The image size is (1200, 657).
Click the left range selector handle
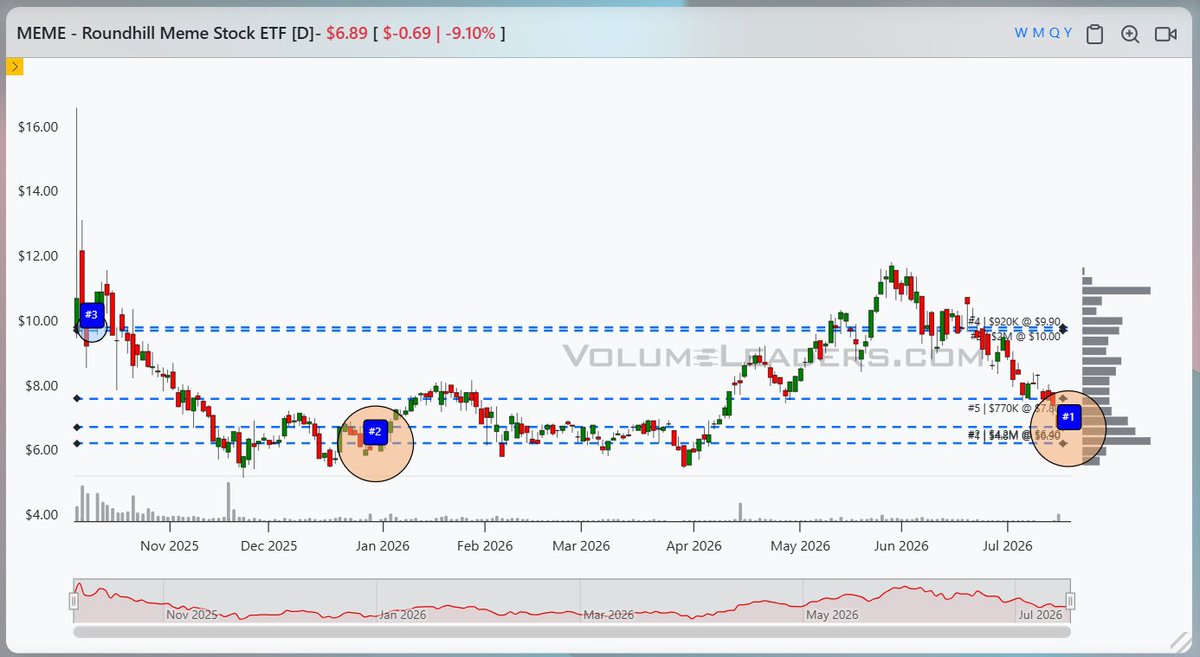pyautogui.click(x=73, y=601)
